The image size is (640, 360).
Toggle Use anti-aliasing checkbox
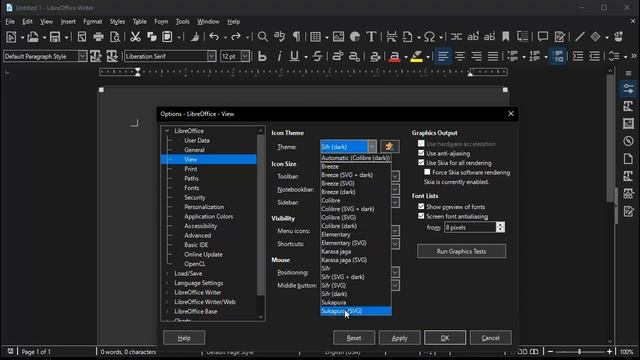[x=421, y=153]
